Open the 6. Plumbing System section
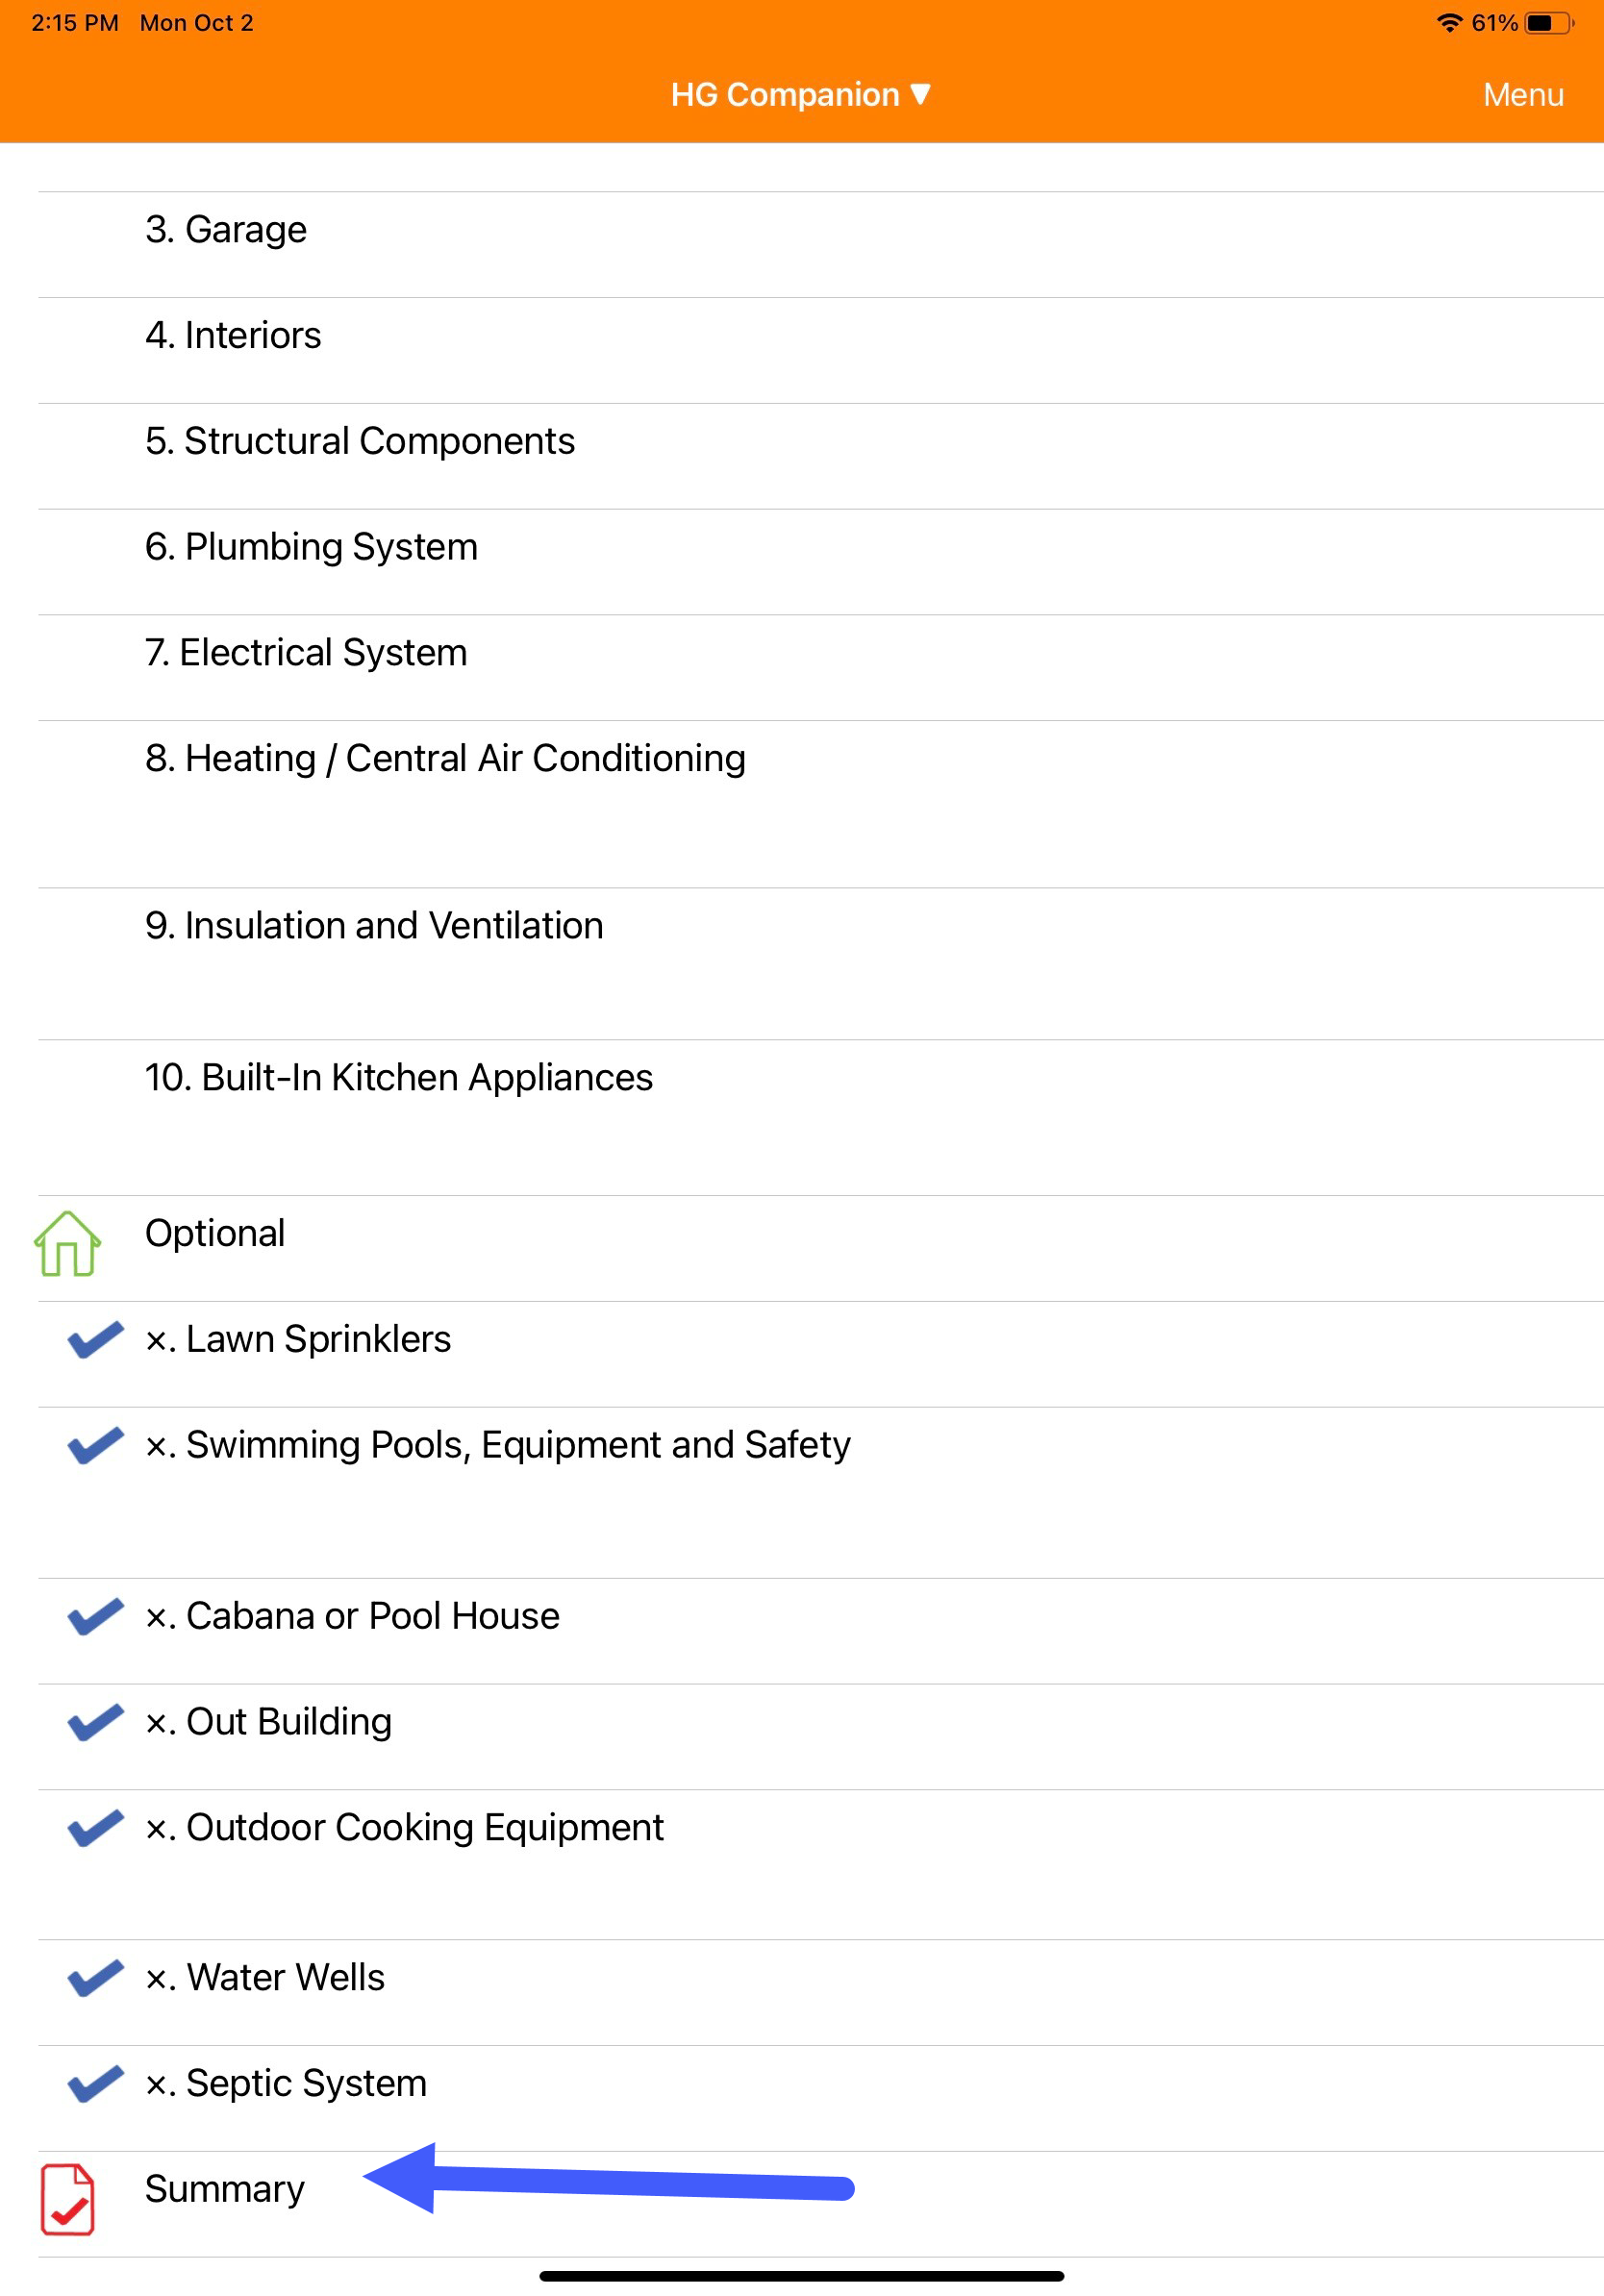This screenshot has width=1604, height=2296. point(311,546)
